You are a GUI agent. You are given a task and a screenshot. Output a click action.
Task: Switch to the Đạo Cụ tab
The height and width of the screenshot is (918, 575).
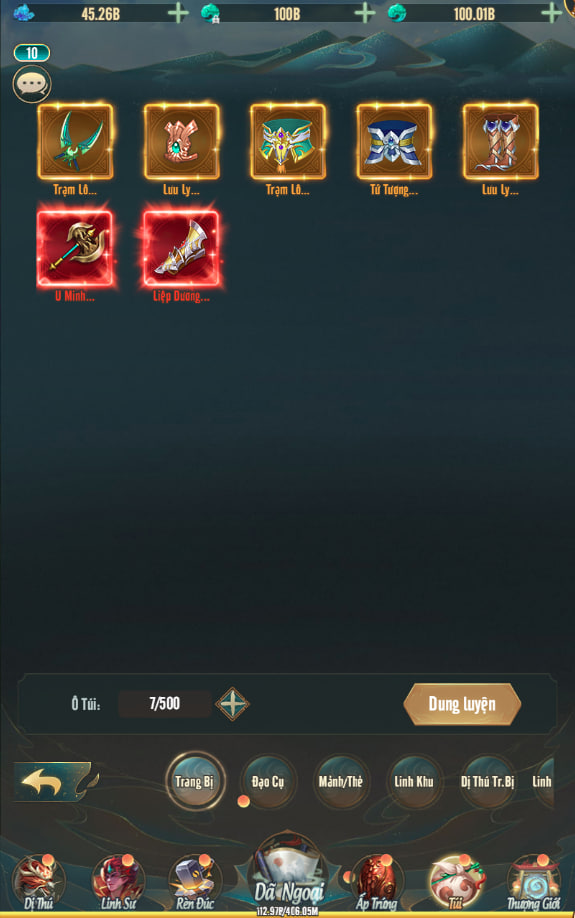pos(268,782)
